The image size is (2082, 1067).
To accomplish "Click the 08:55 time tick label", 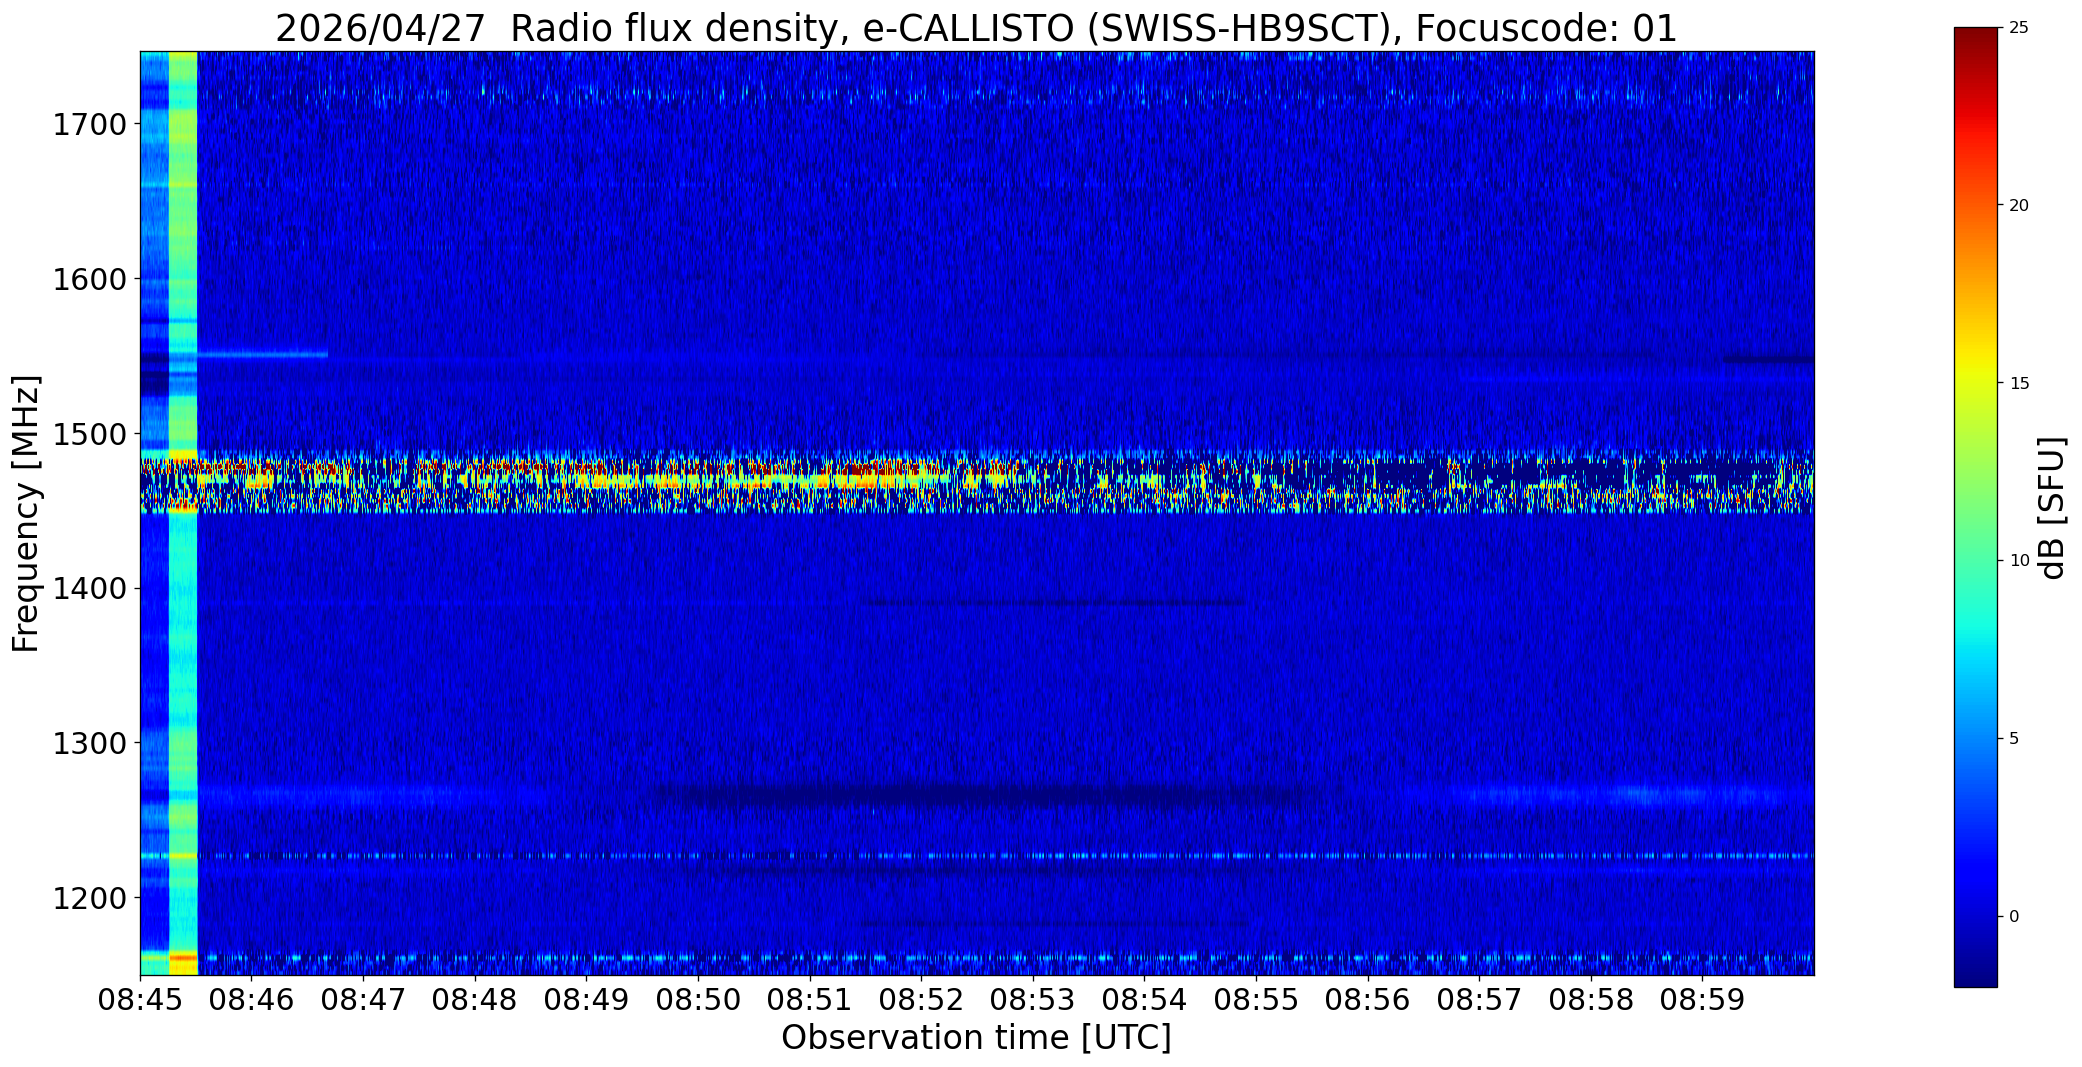I will click(1256, 999).
